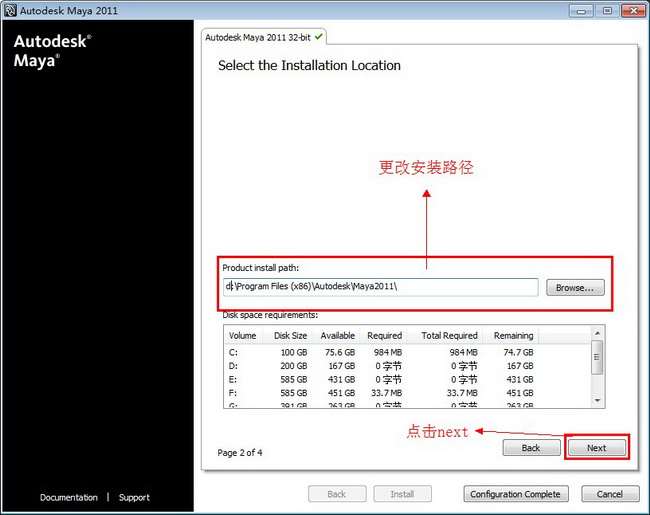Click the Remaining column header
The image size is (650, 515).
513,335
